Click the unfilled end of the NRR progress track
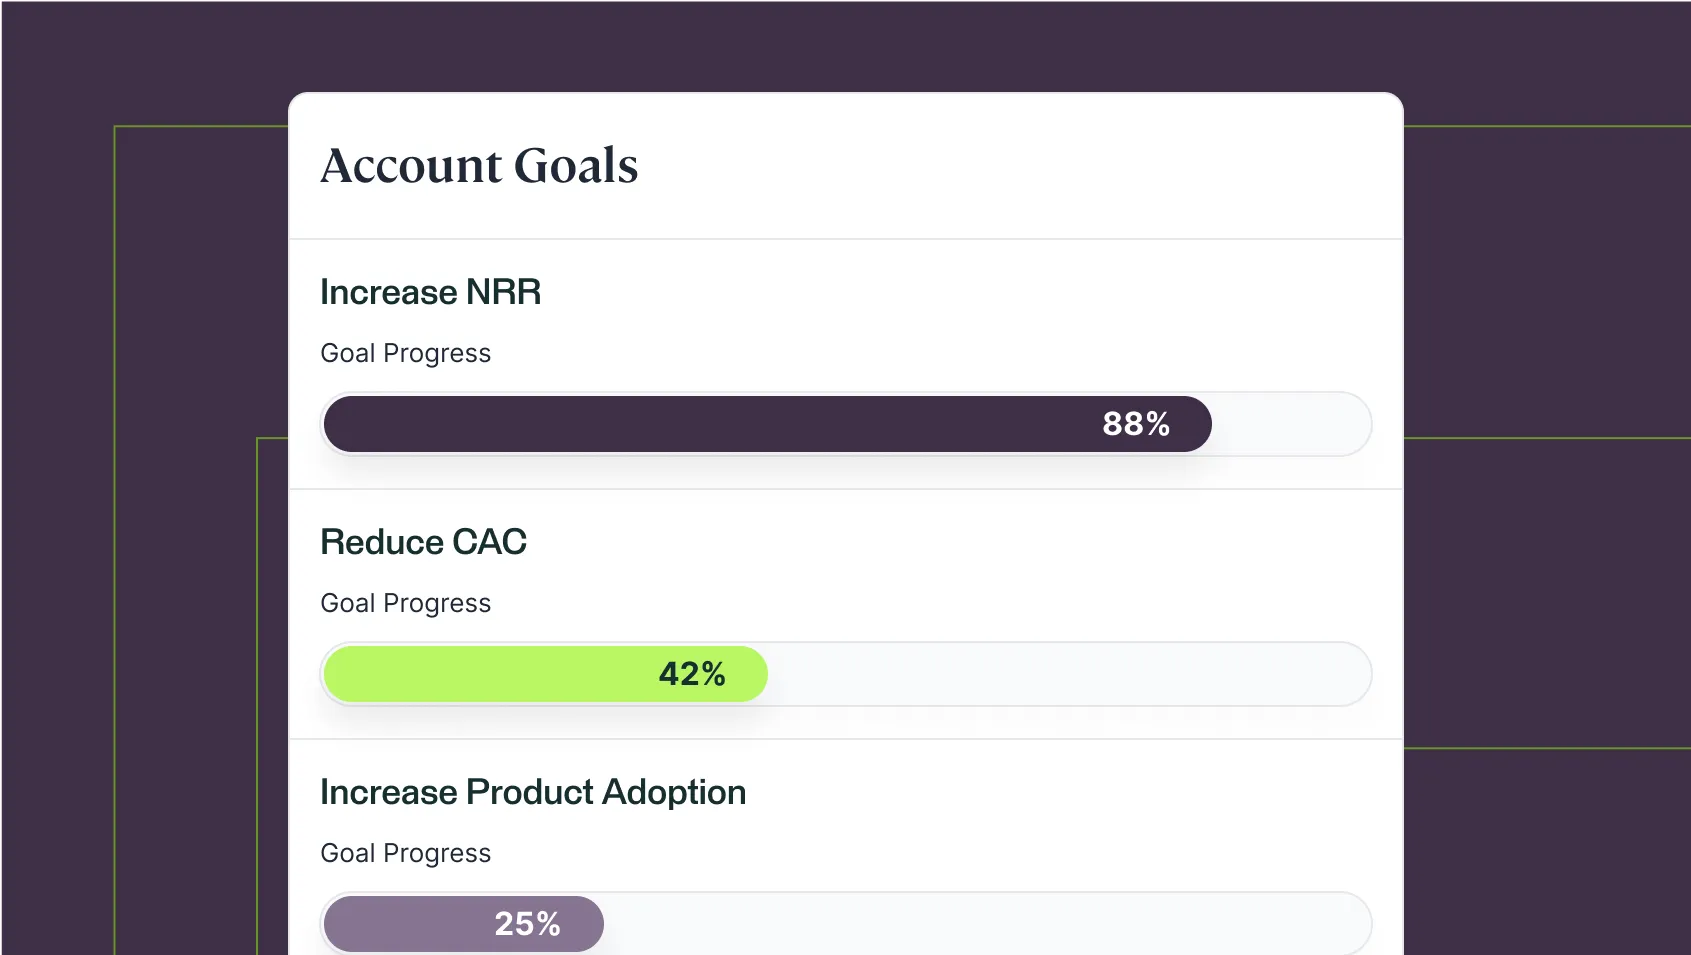Screen dimensions: 1691x955 [1290, 424]
